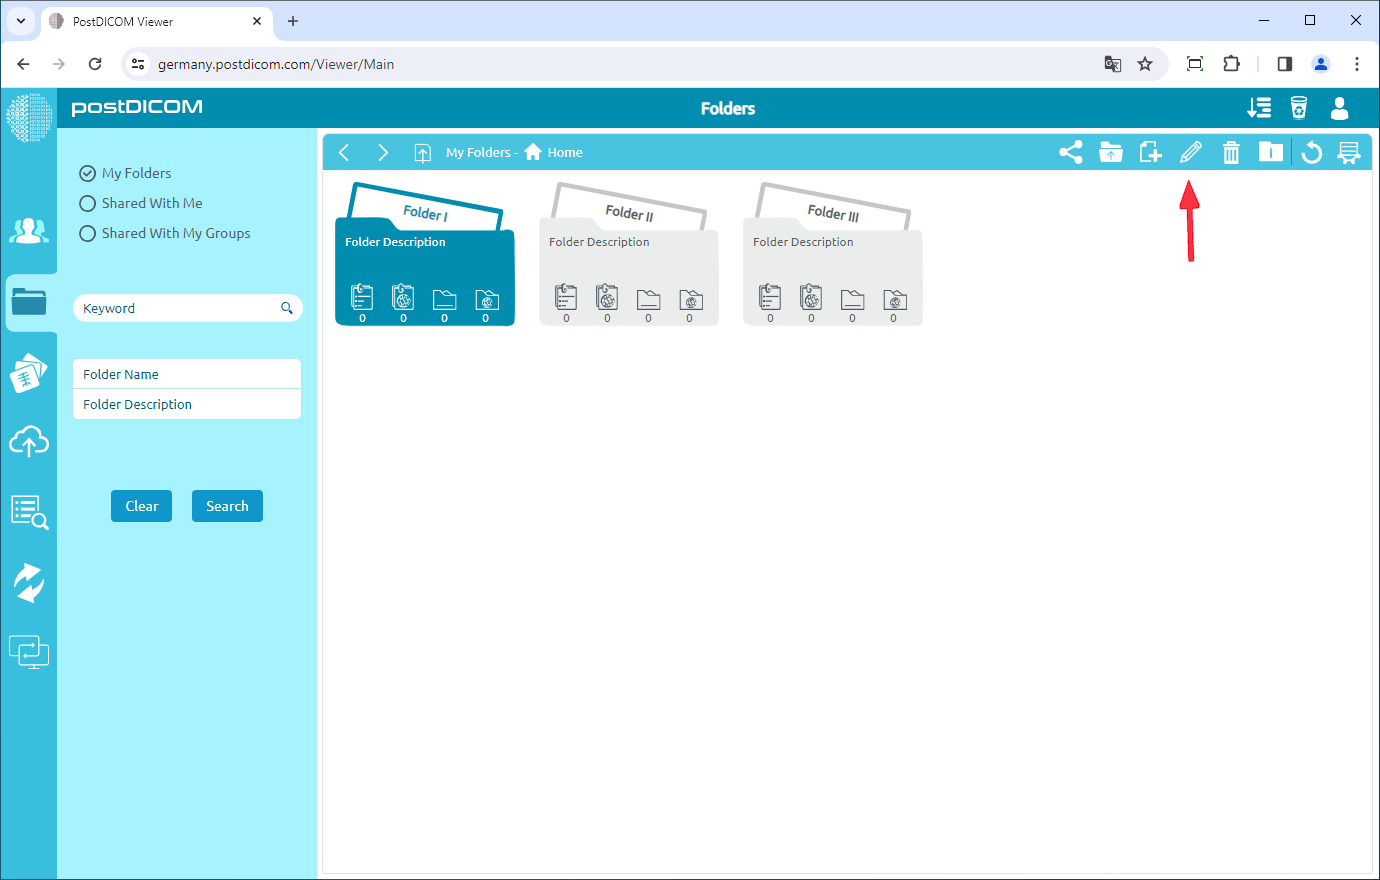Switch to the PostDICOM Viewer tab
This screenshot has height=880, width=1380.
click(x=150, y=21)
